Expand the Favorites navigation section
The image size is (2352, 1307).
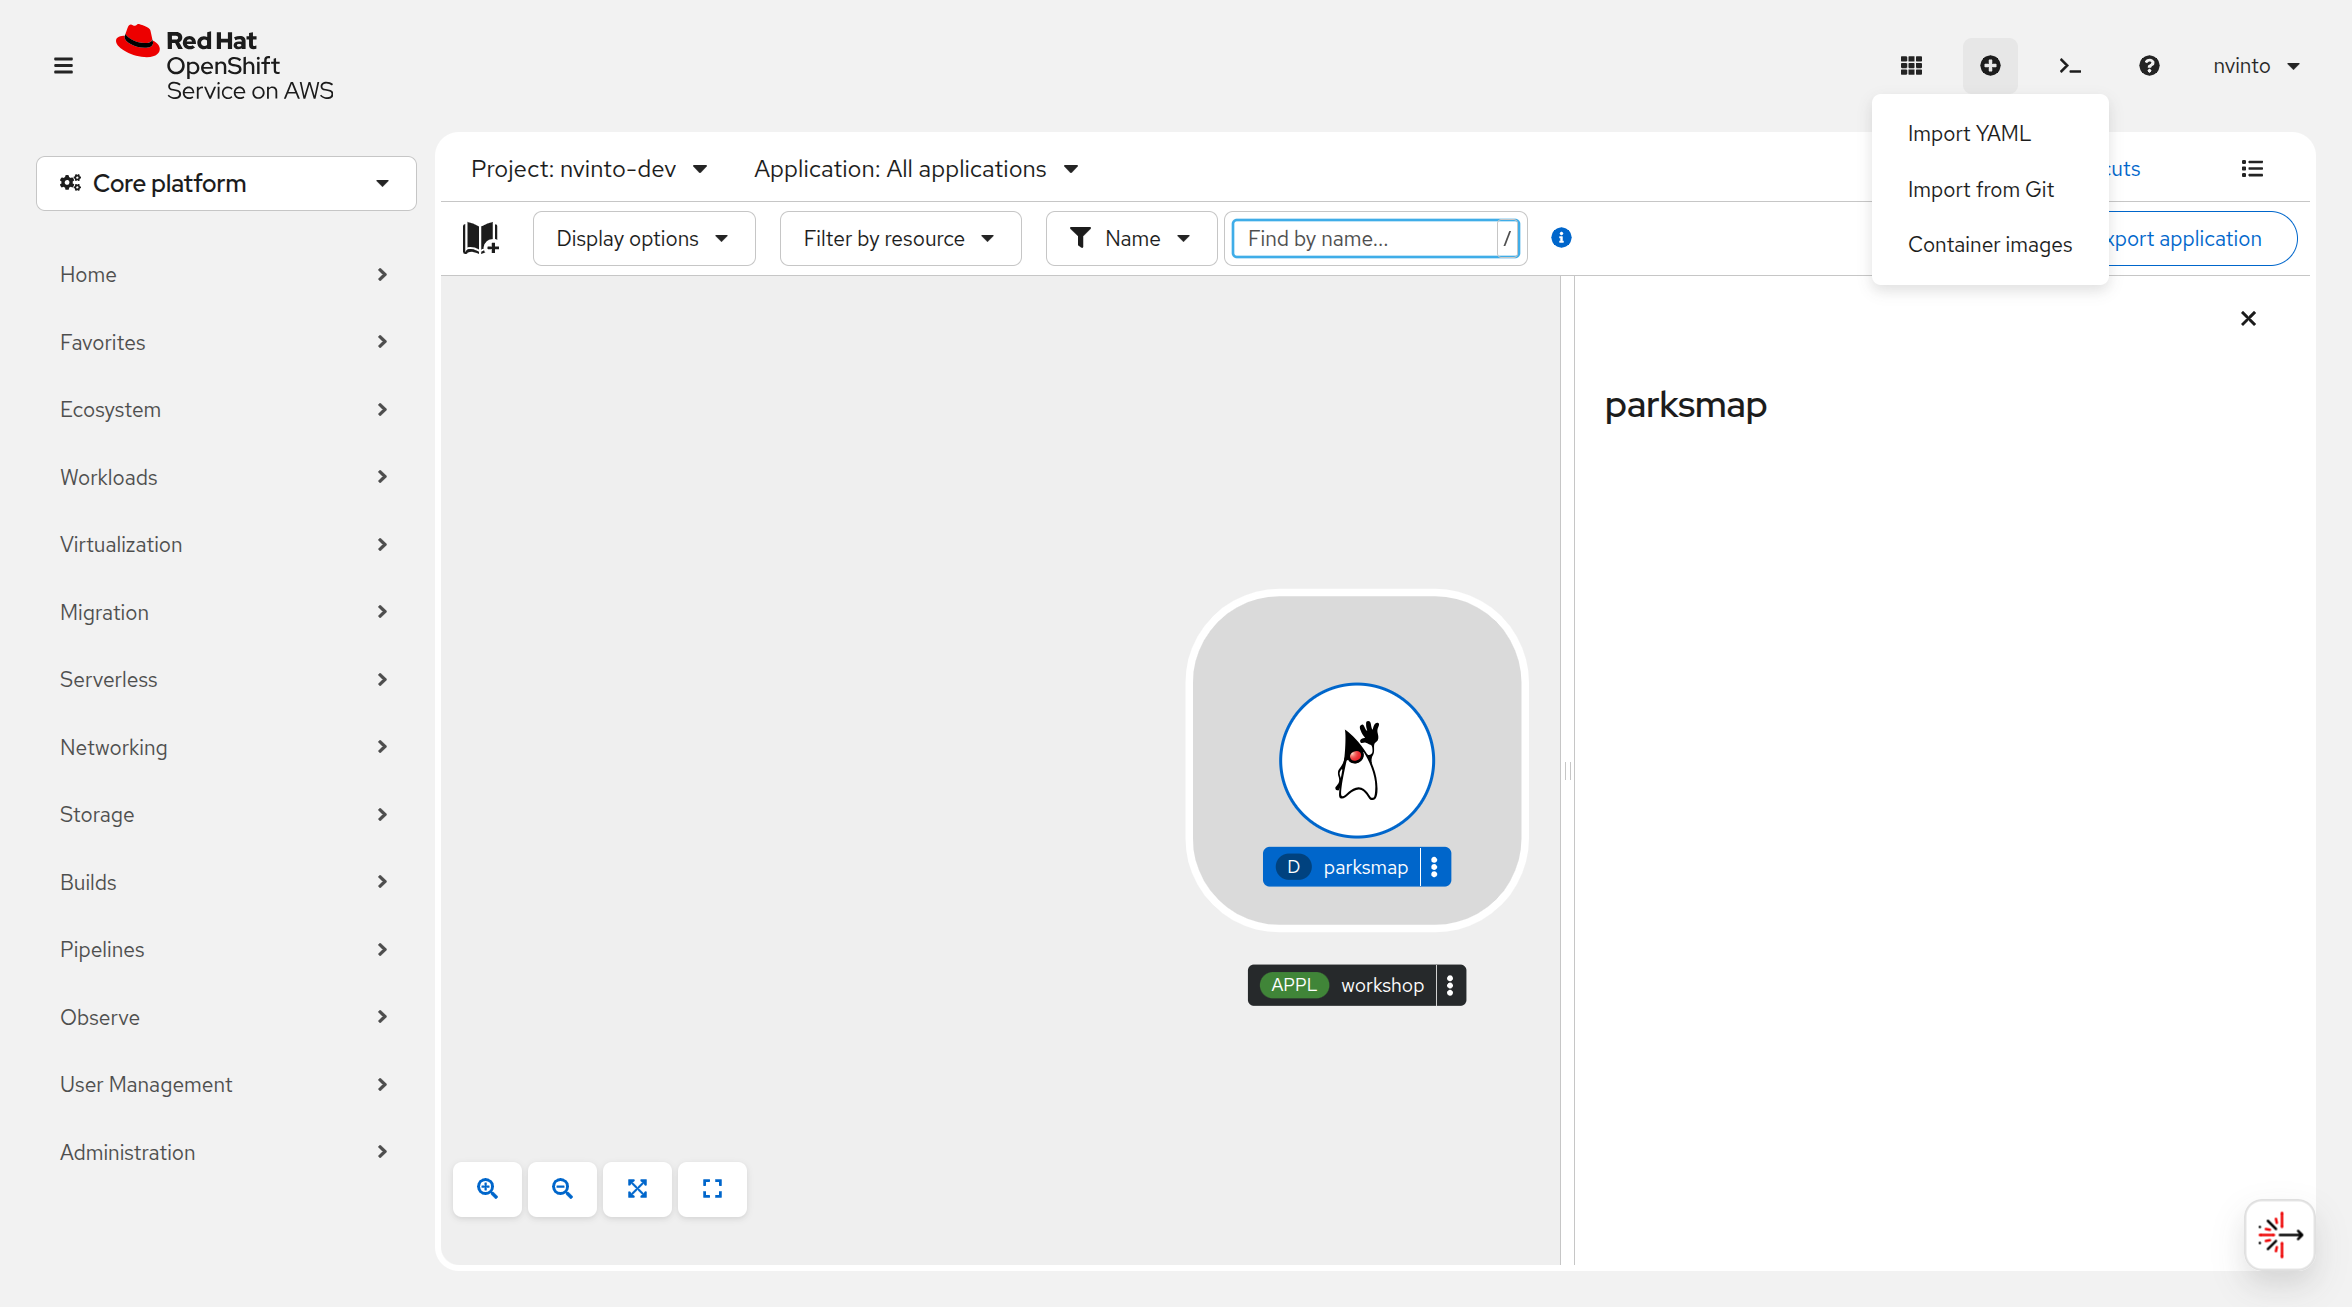pos(224,342)
